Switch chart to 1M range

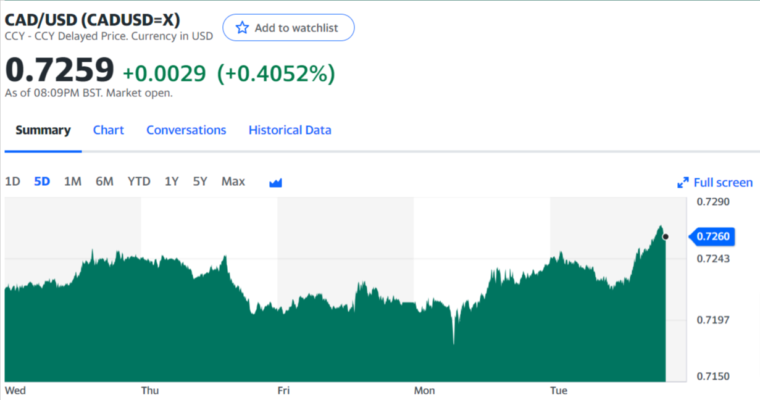(x=73, y=182)
